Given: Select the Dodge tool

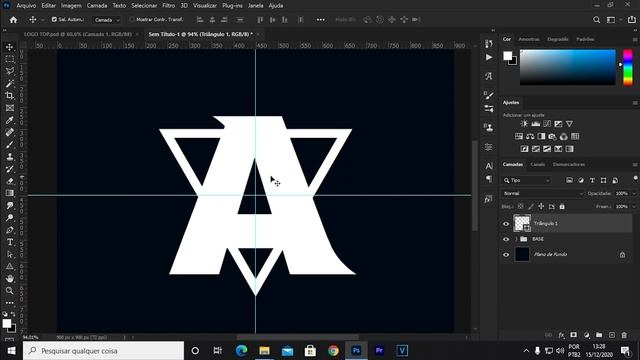Looking at the screenshot, I should coord(9,218).
